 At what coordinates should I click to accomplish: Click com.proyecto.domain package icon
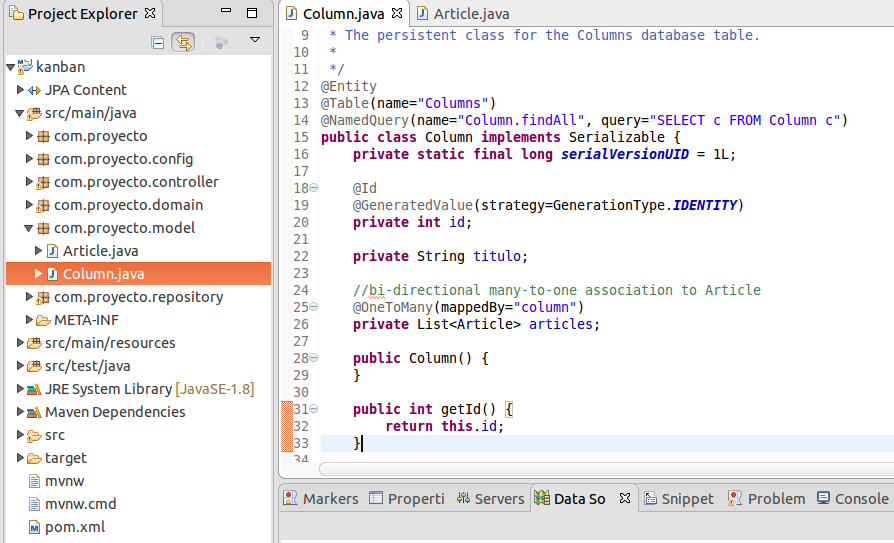pyautogui.click(x=43, y=205)
